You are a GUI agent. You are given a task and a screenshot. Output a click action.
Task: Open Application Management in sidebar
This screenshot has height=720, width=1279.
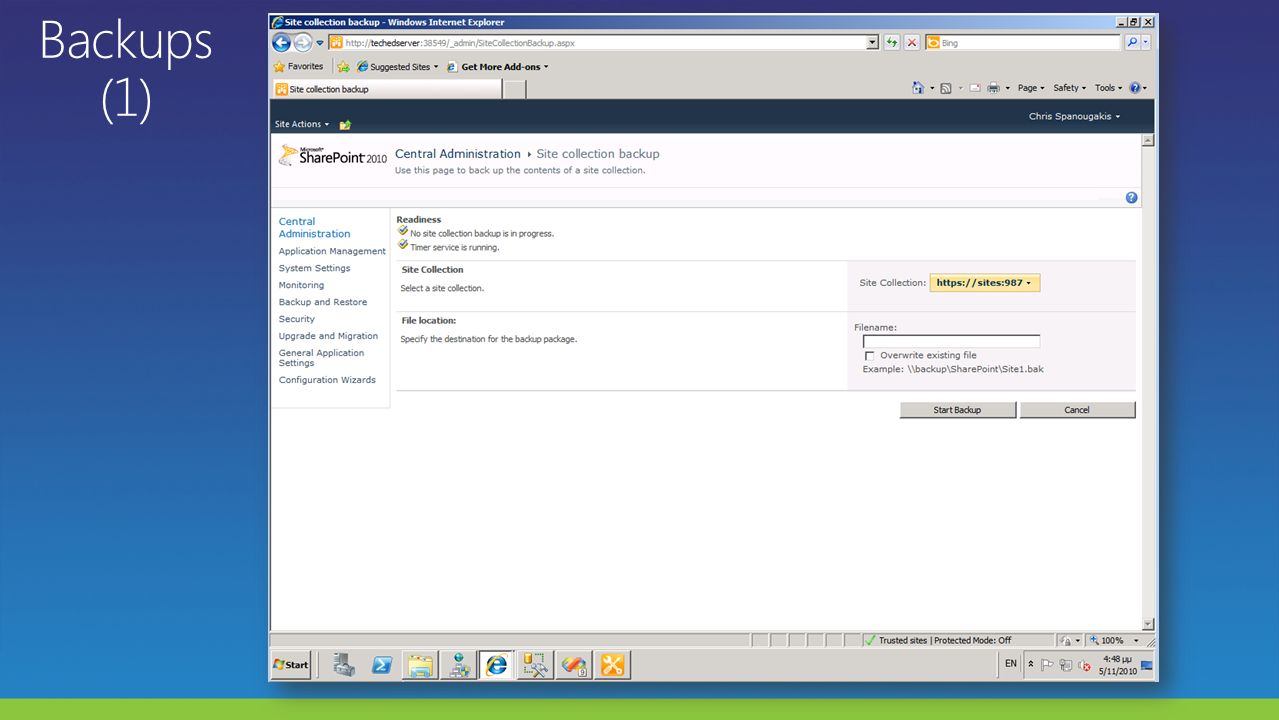coord(332,251)
